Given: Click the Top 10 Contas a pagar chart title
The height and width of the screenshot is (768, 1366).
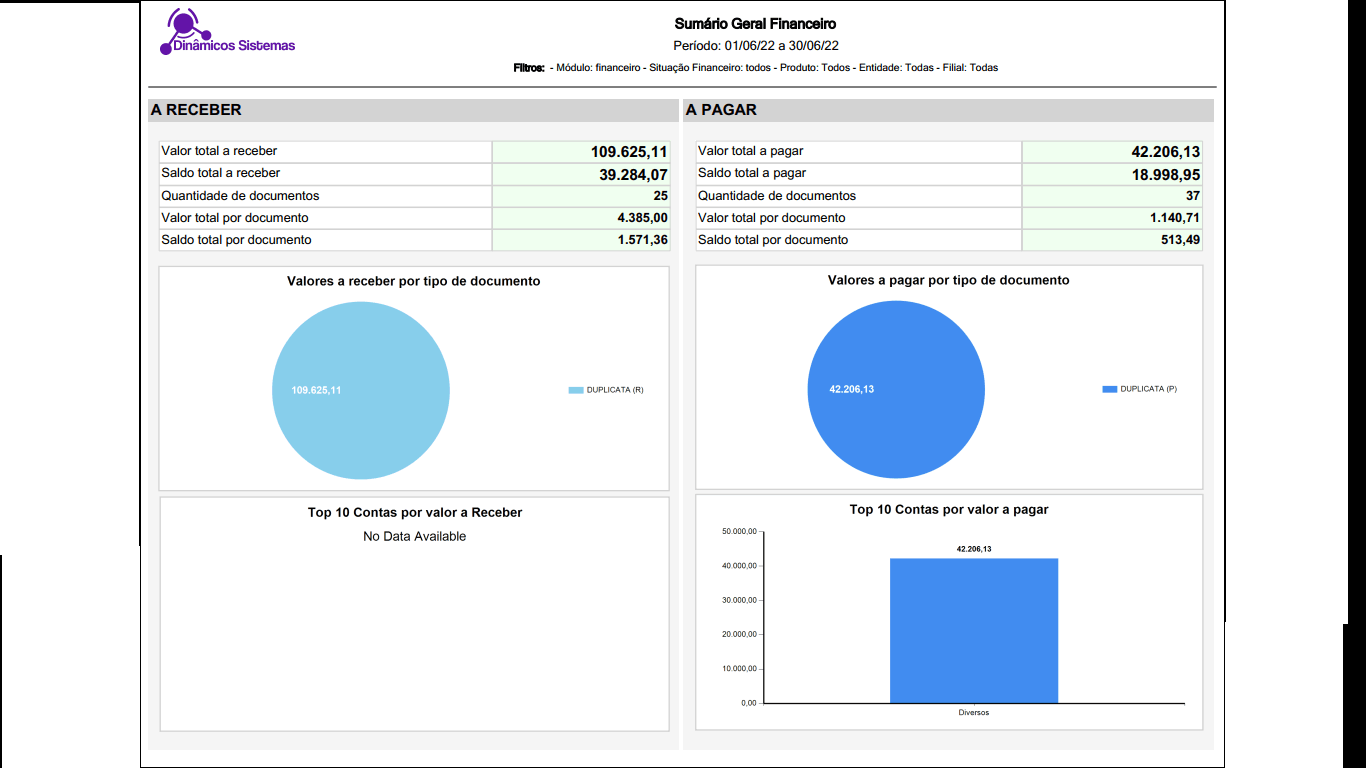Looking at the screenshot, I should (948, 510).
